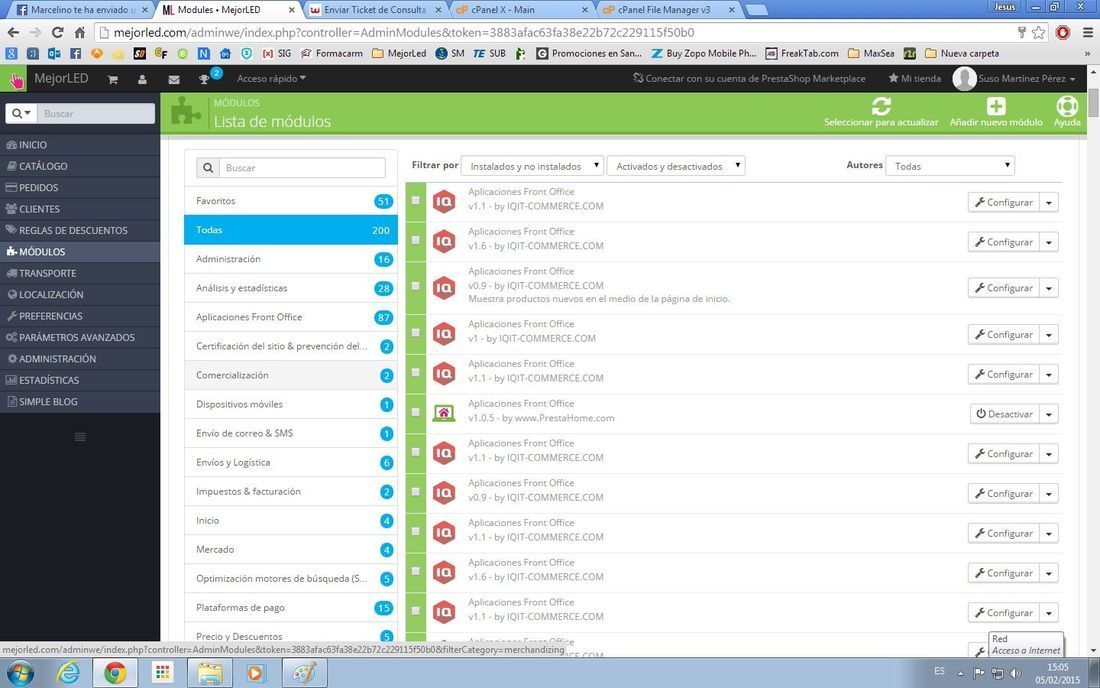Open the orders cart icon in top bar
The height and width of the screenshot is (688, 1100).
(x=112, y=79)
